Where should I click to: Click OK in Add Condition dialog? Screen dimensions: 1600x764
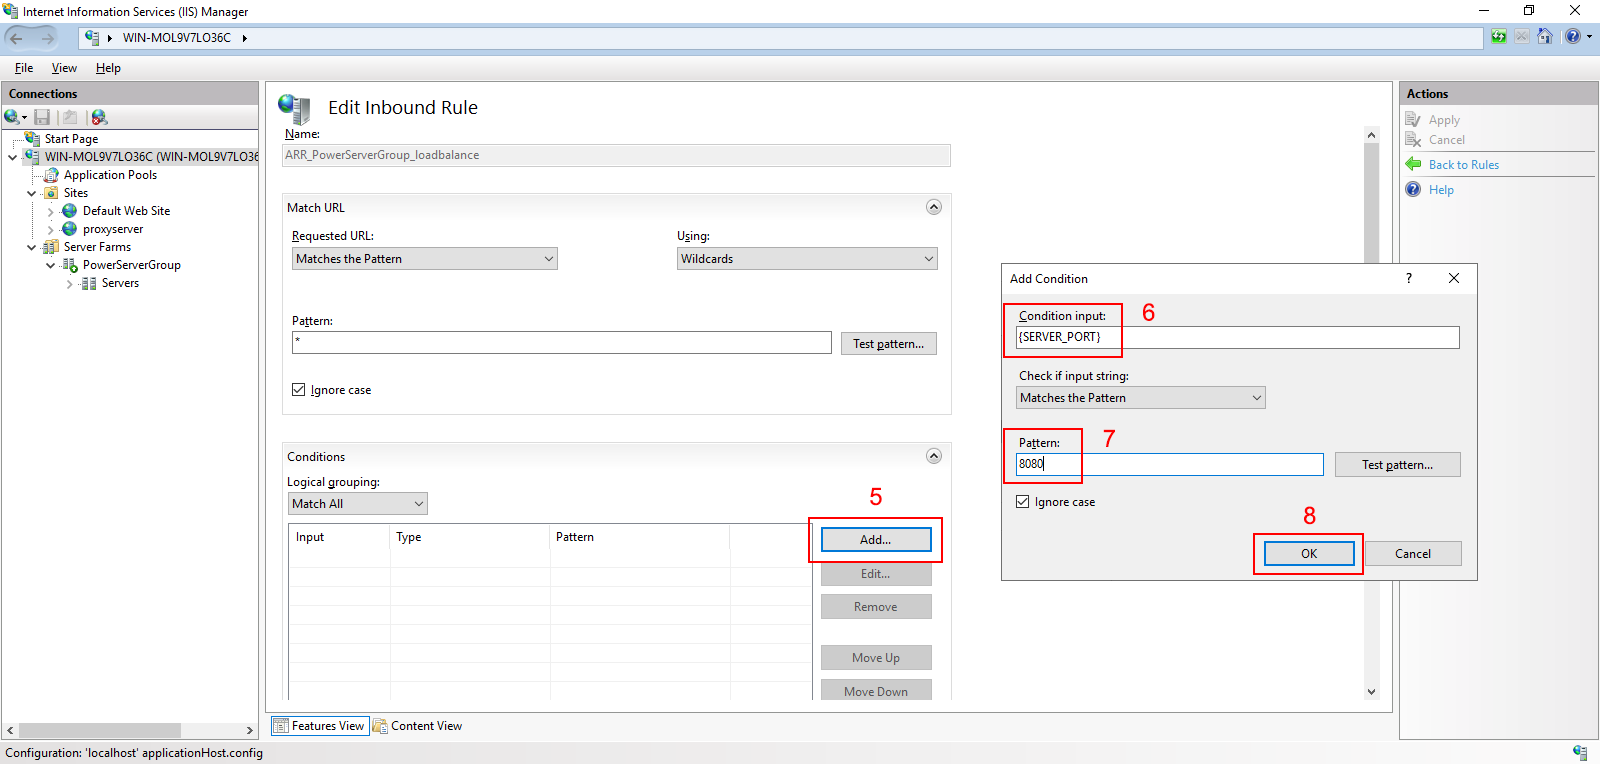(x=1308, y=554)
